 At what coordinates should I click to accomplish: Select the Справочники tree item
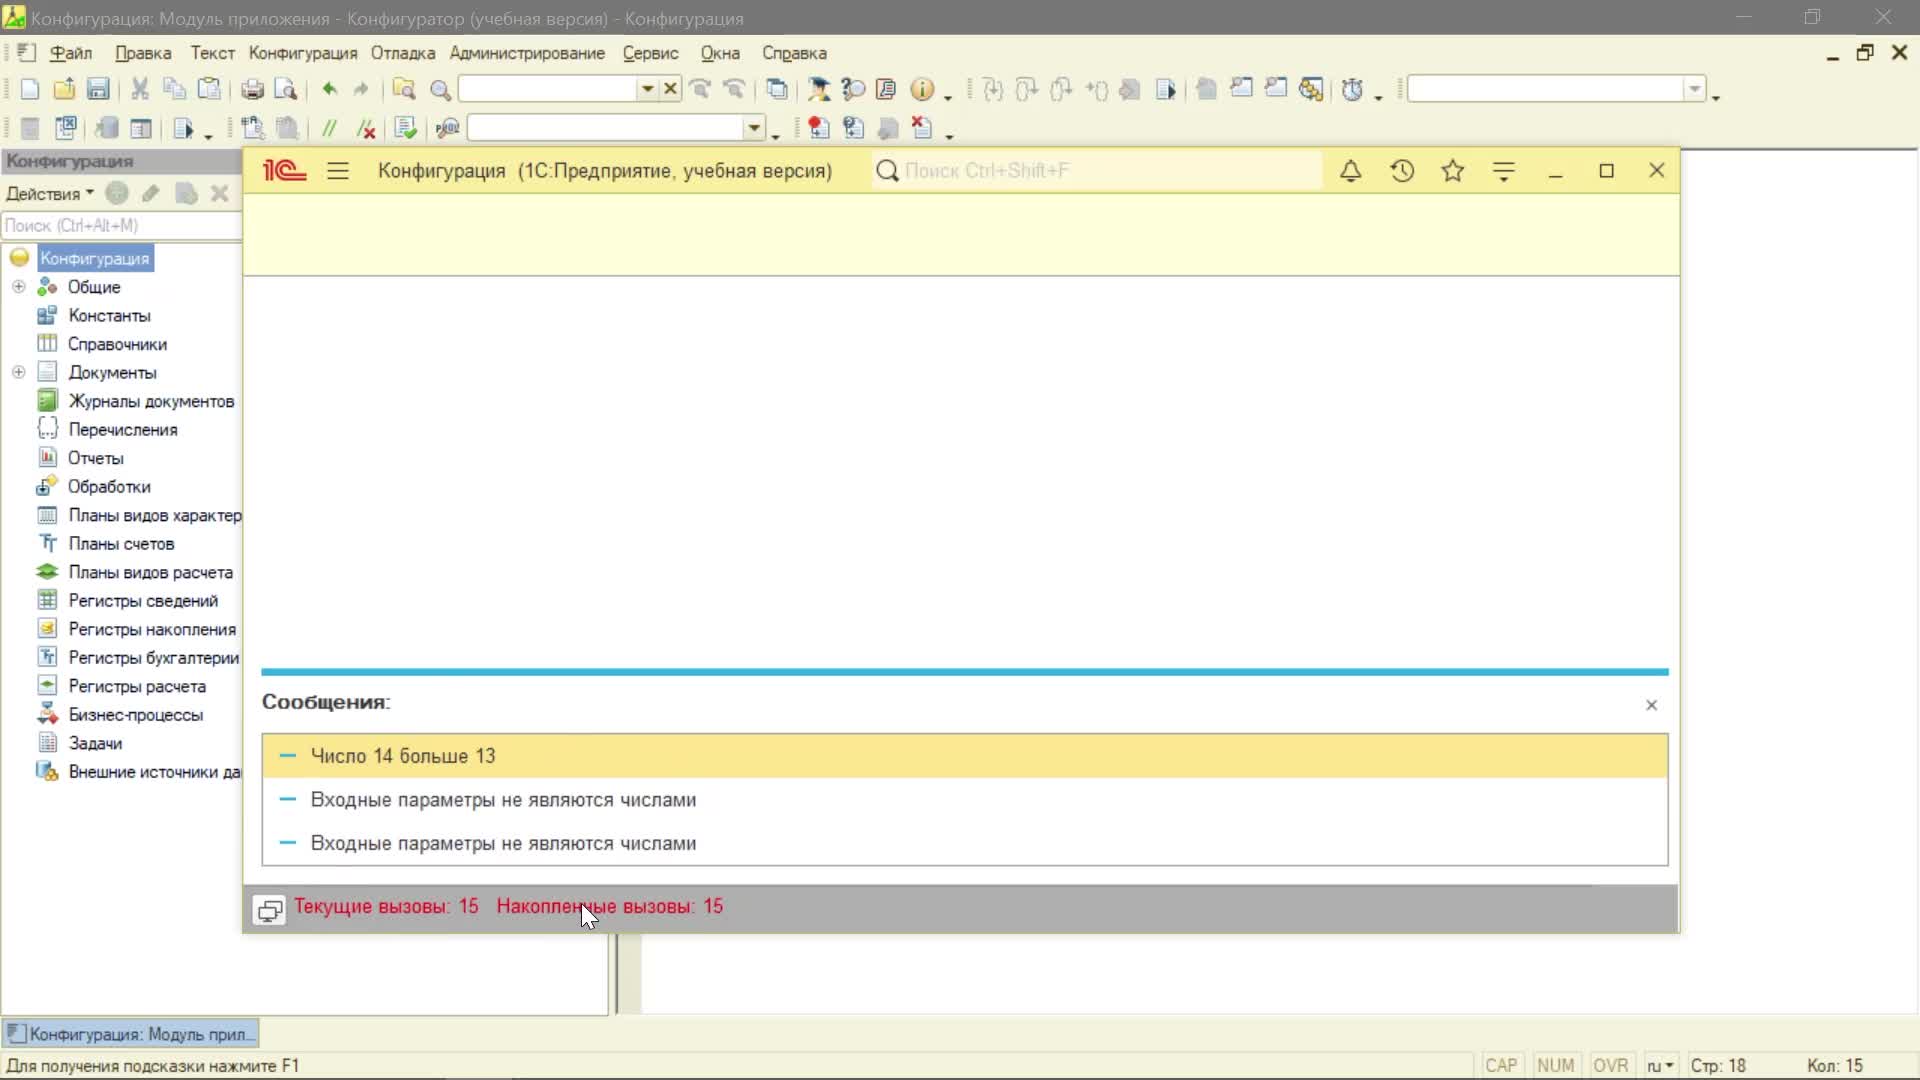(x=117, y=344)
